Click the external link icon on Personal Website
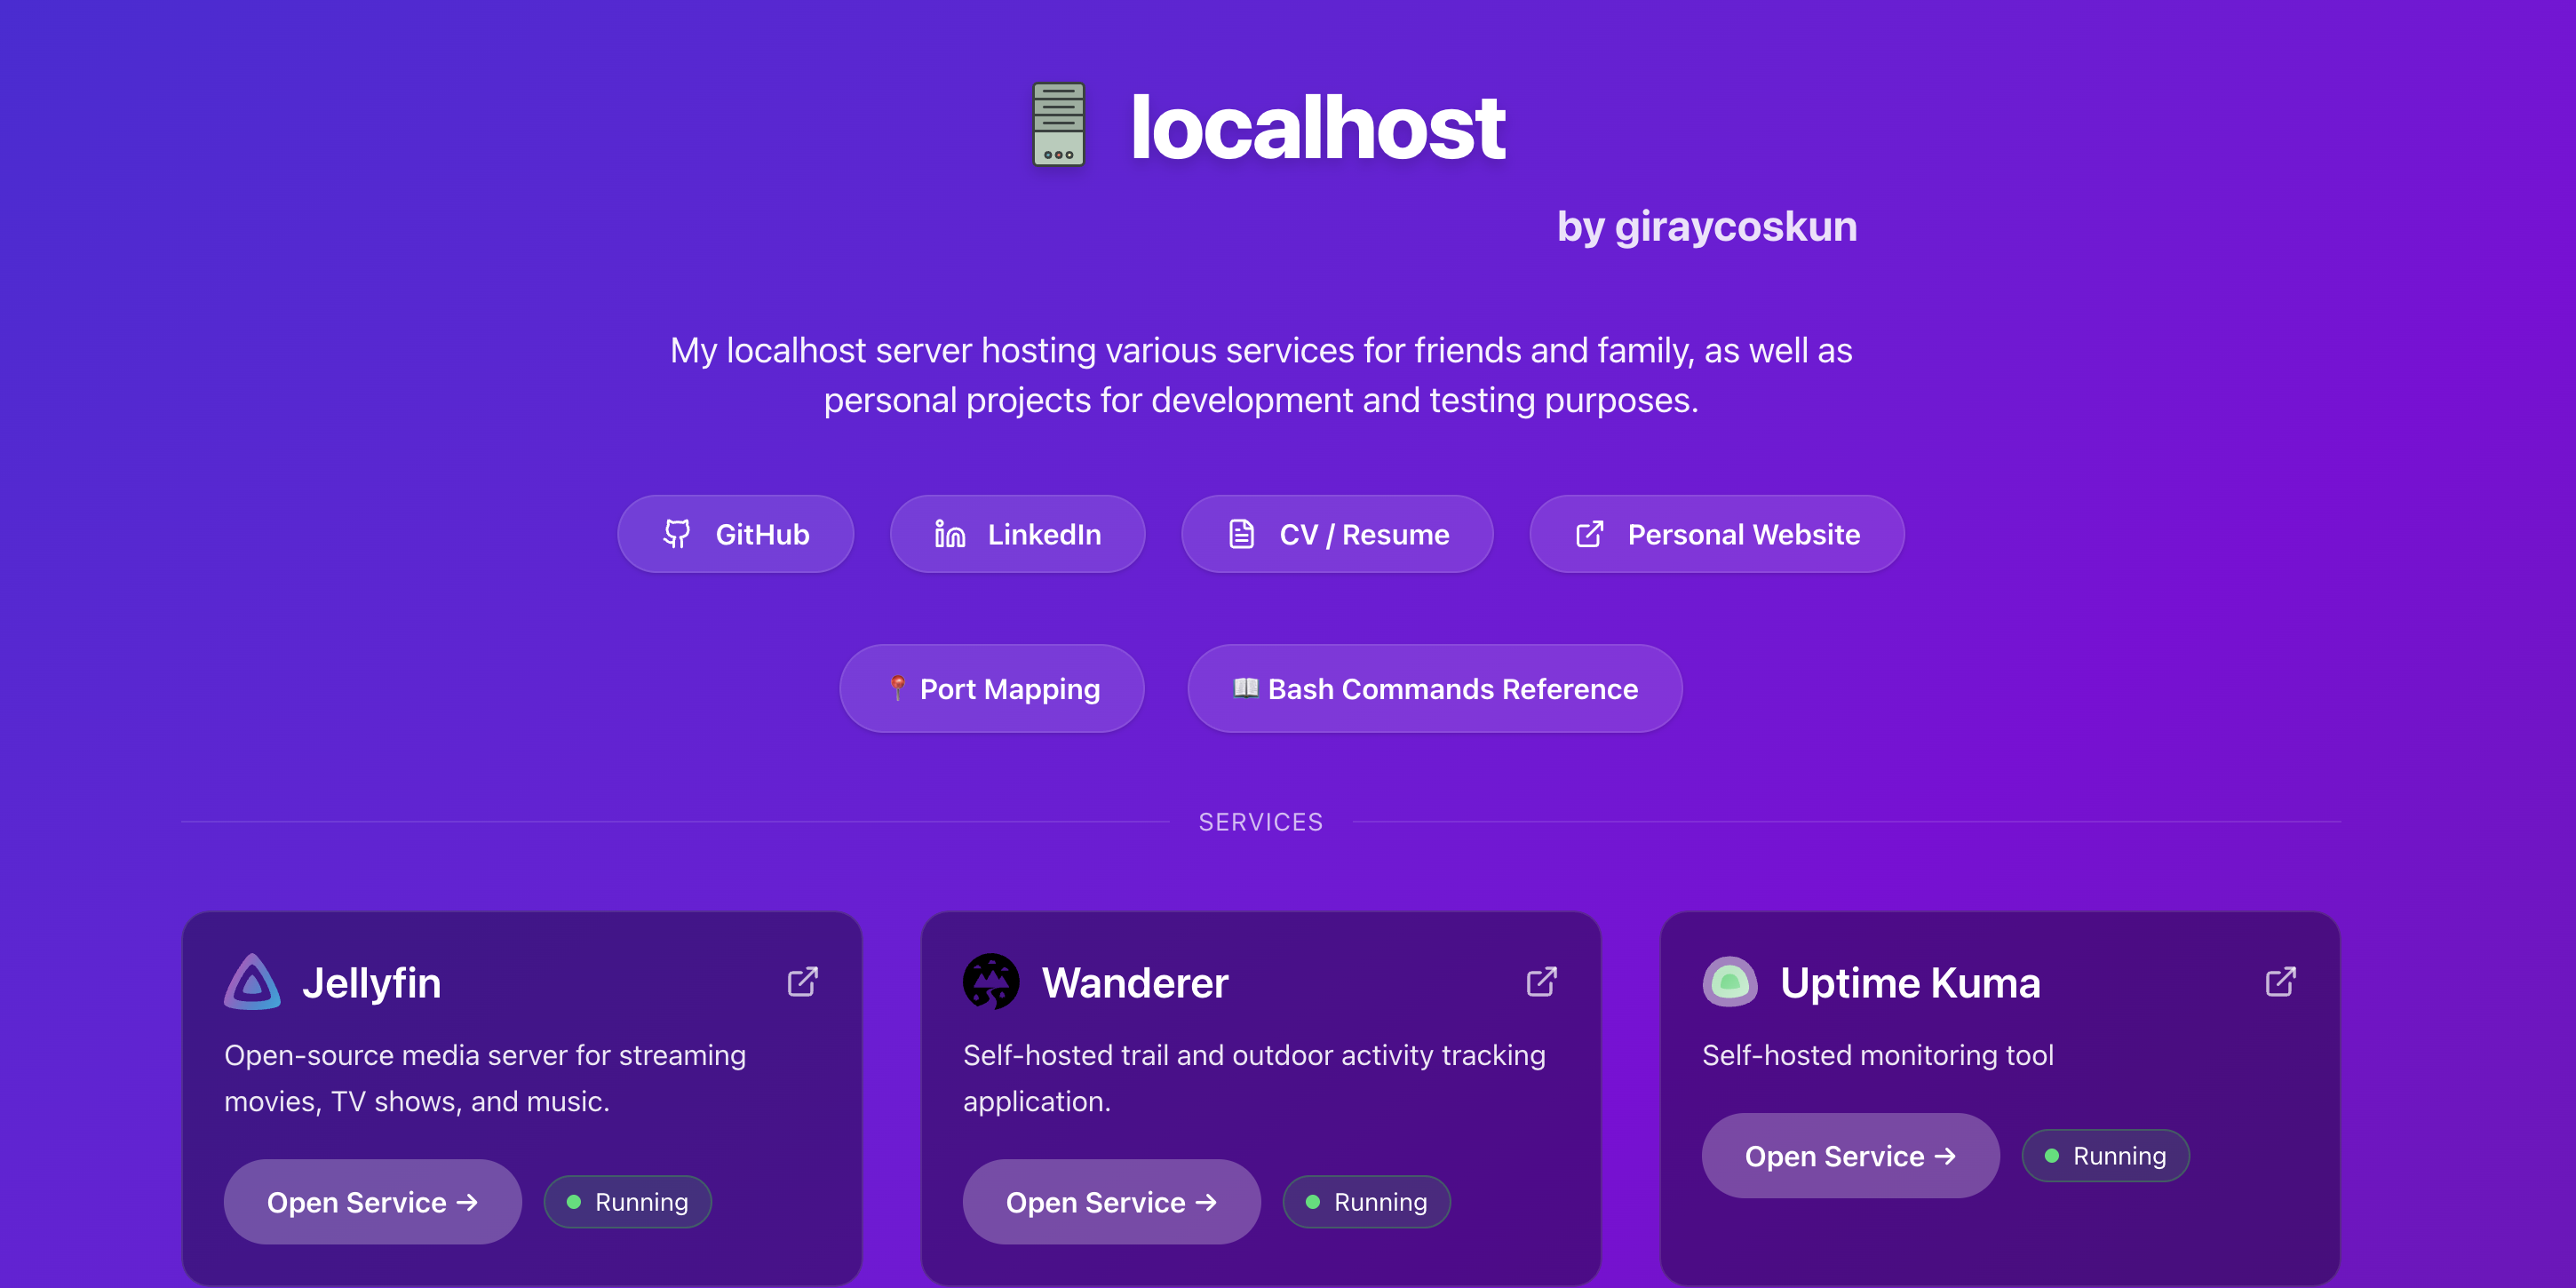Screen dimensions: 2576x1288 (x=1590, y=534)
